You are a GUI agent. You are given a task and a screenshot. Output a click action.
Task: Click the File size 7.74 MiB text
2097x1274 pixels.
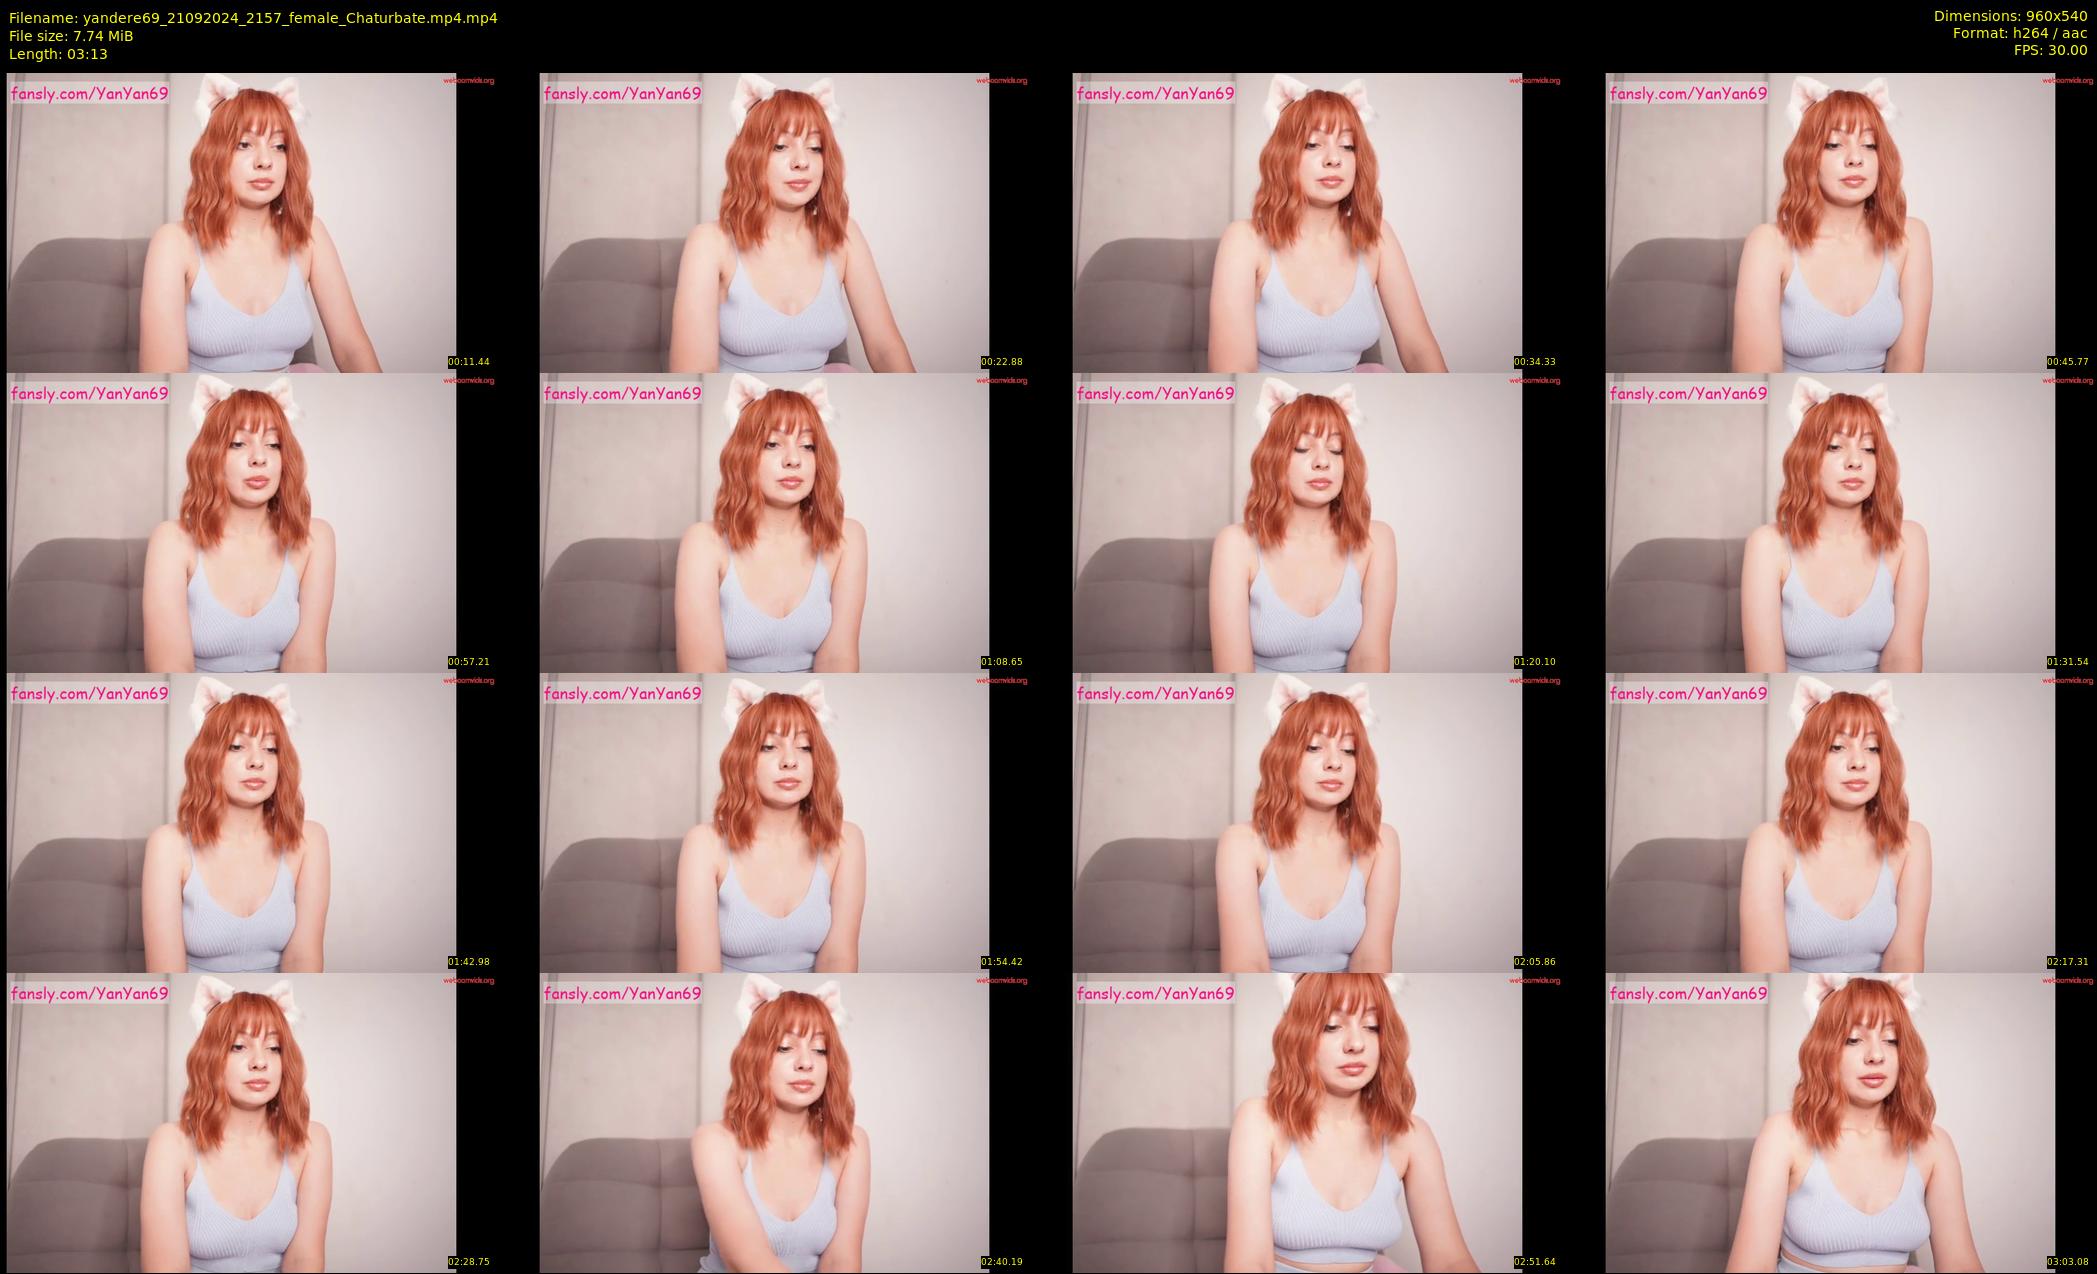(71, 36)
